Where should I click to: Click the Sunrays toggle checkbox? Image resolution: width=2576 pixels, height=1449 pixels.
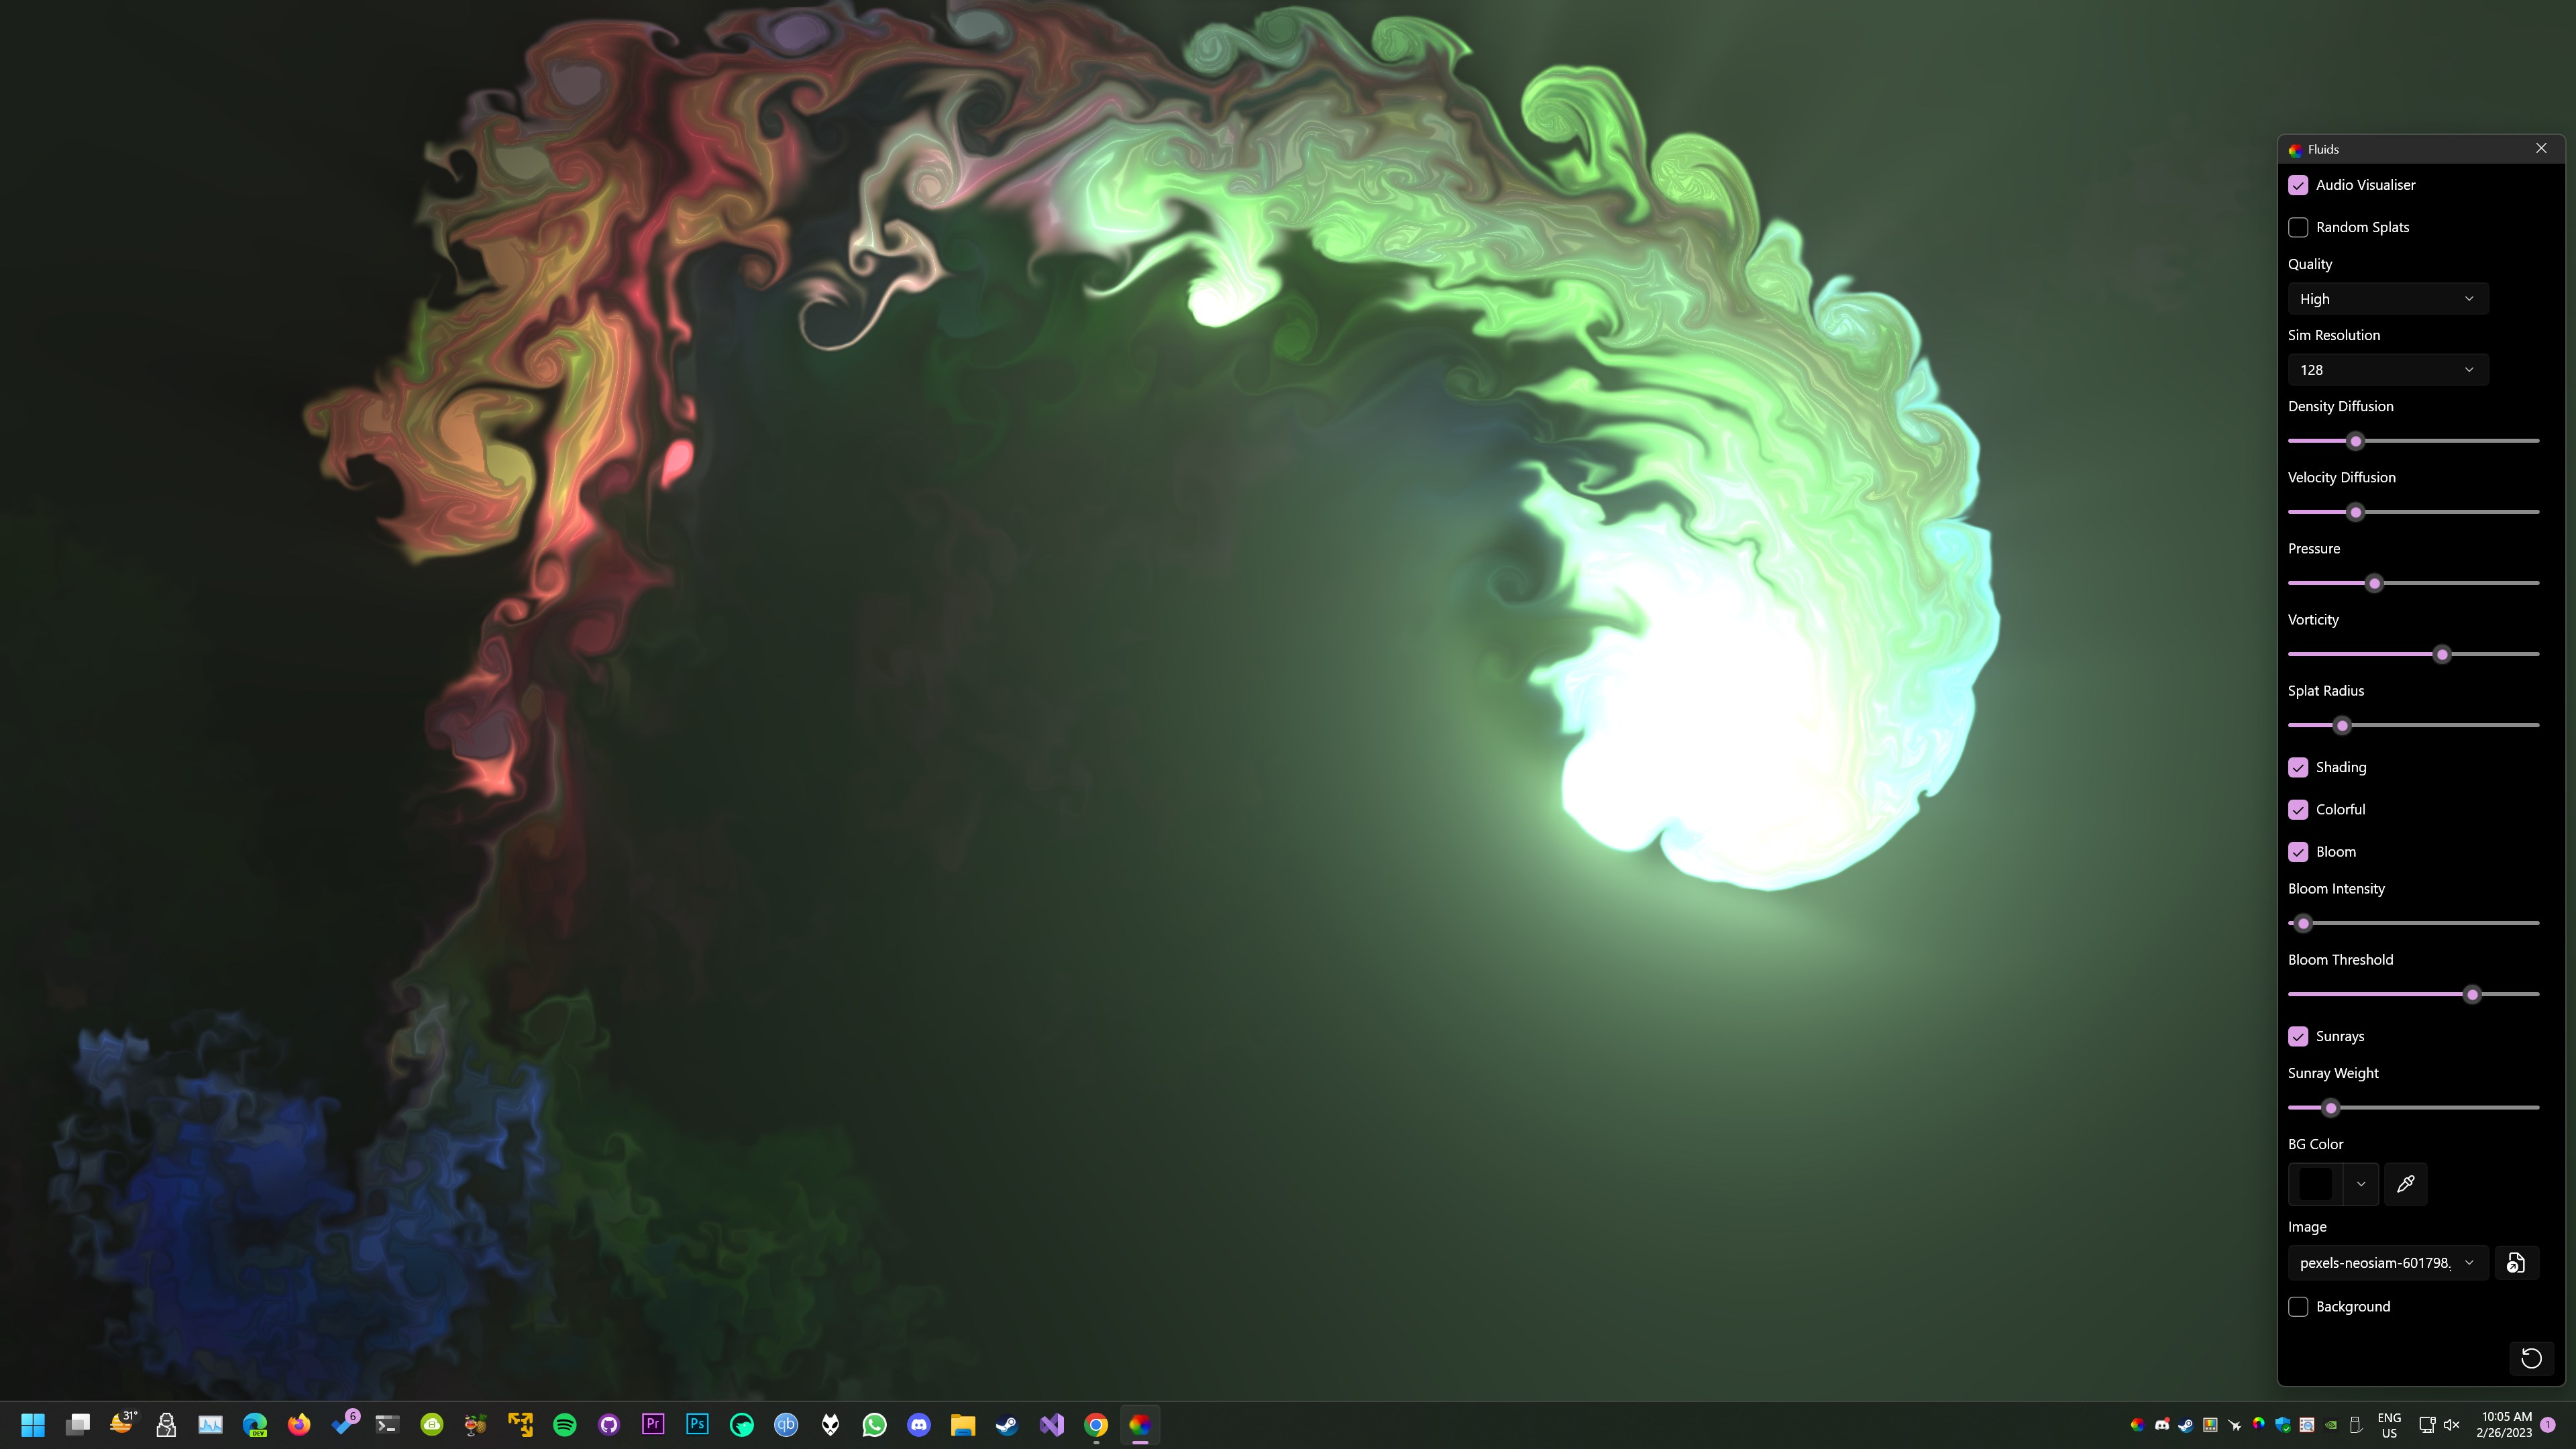[2298, 1035]
